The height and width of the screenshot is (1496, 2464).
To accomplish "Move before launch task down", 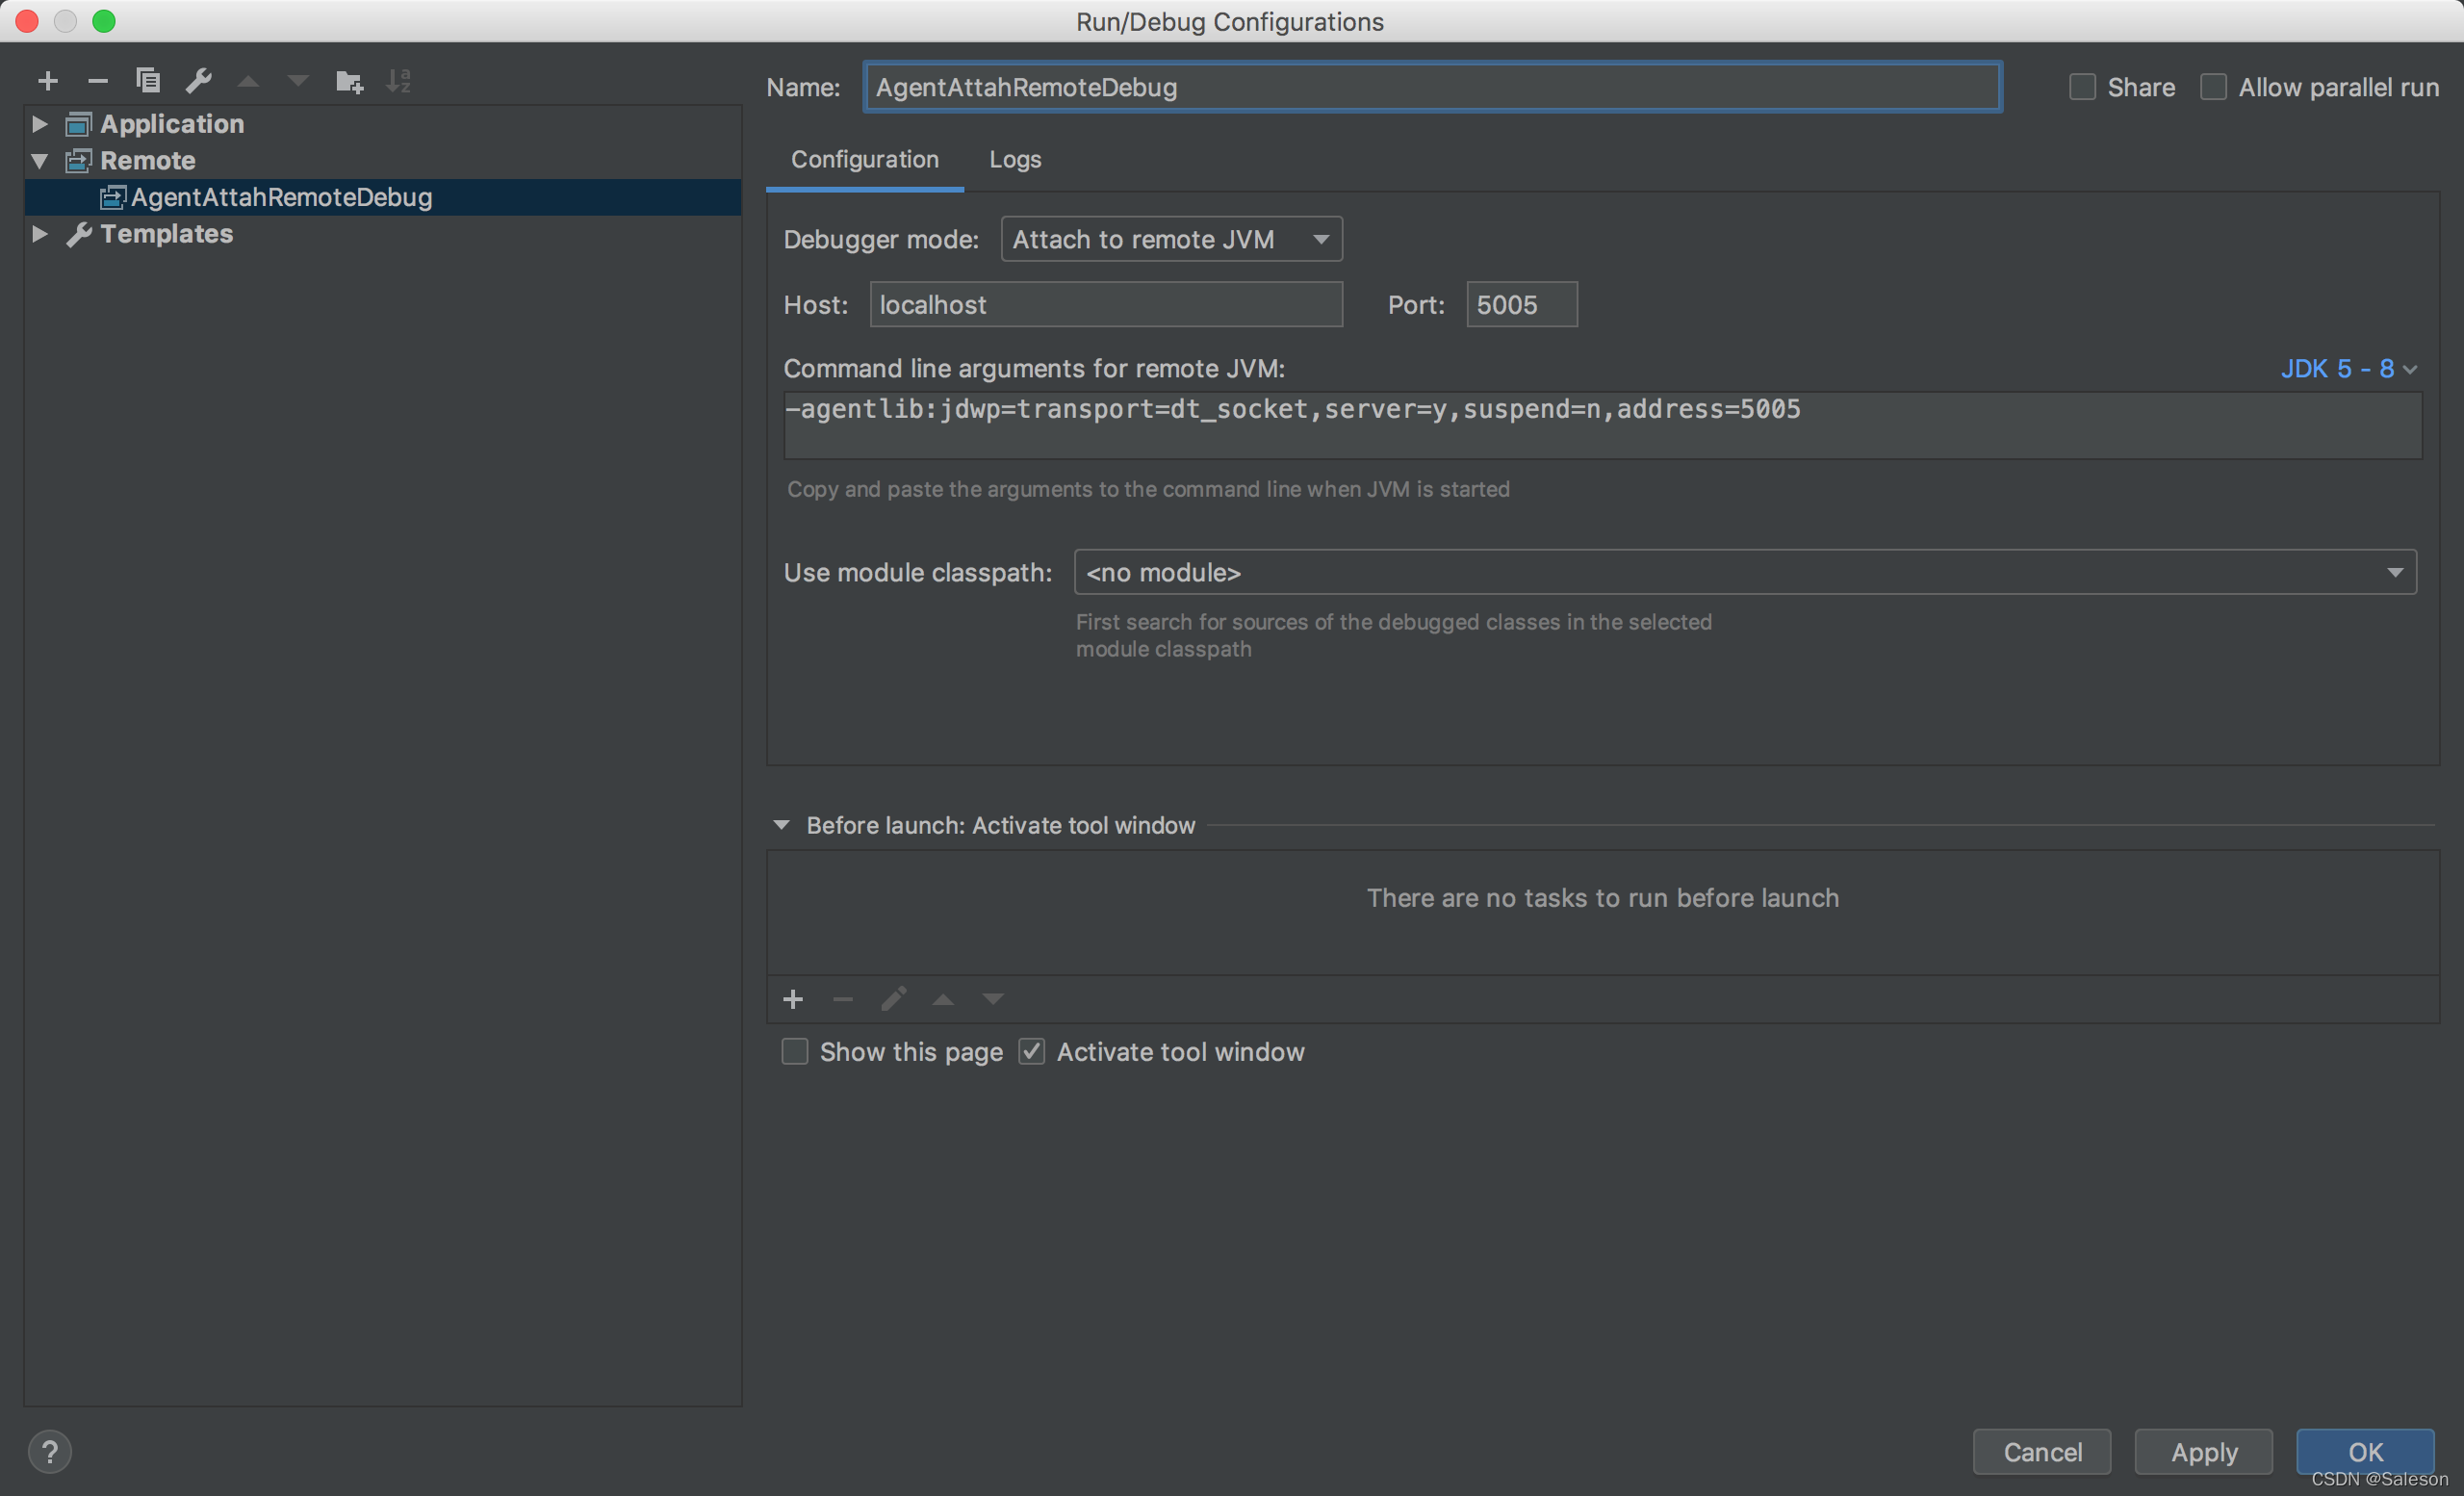I will tap(993, 999).
